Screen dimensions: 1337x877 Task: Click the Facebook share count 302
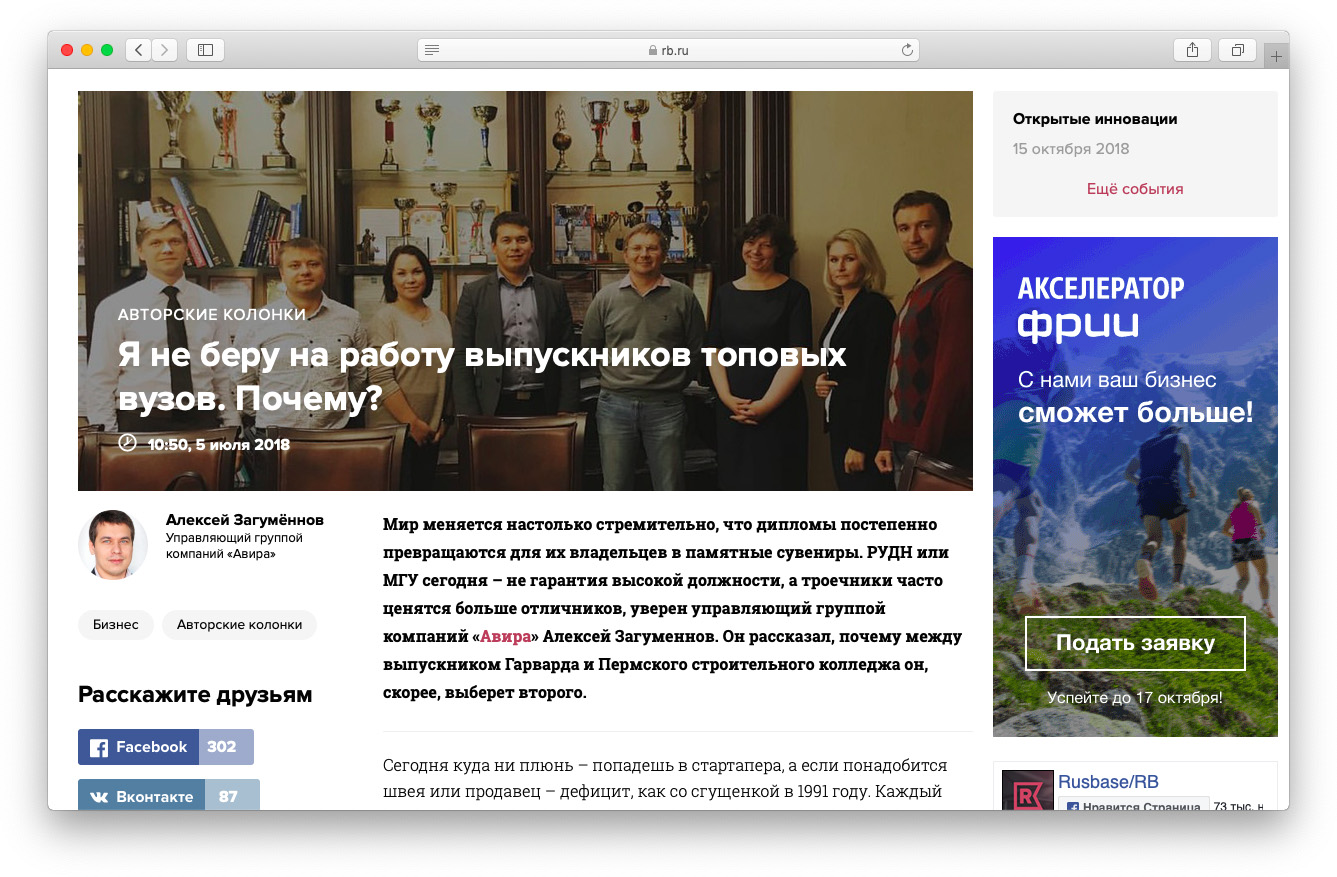click(222, 747)
